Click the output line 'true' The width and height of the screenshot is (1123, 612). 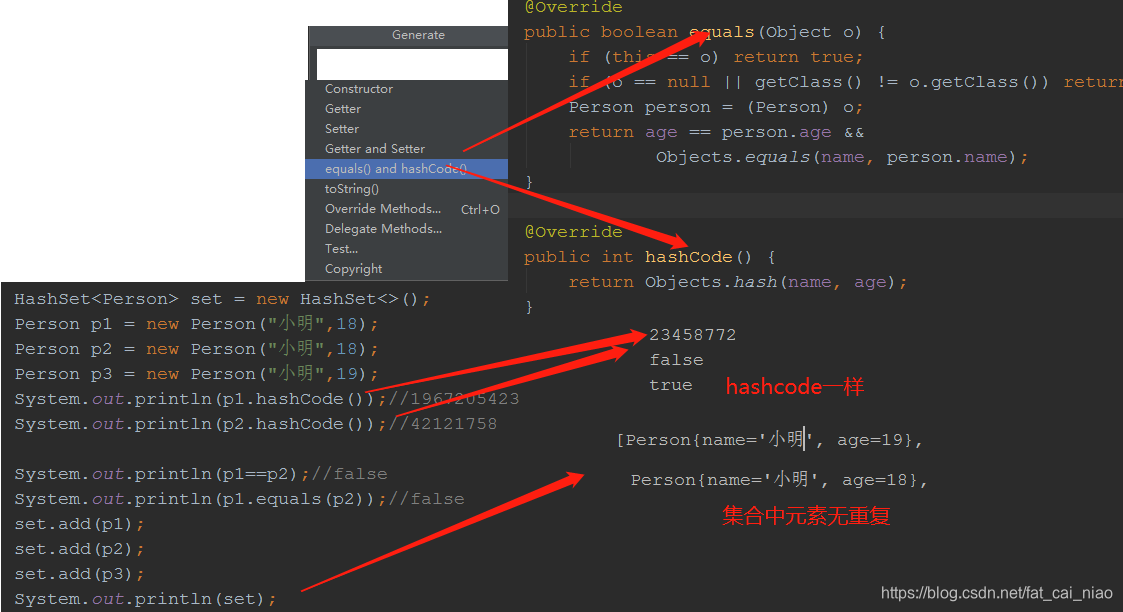(670, 385)
